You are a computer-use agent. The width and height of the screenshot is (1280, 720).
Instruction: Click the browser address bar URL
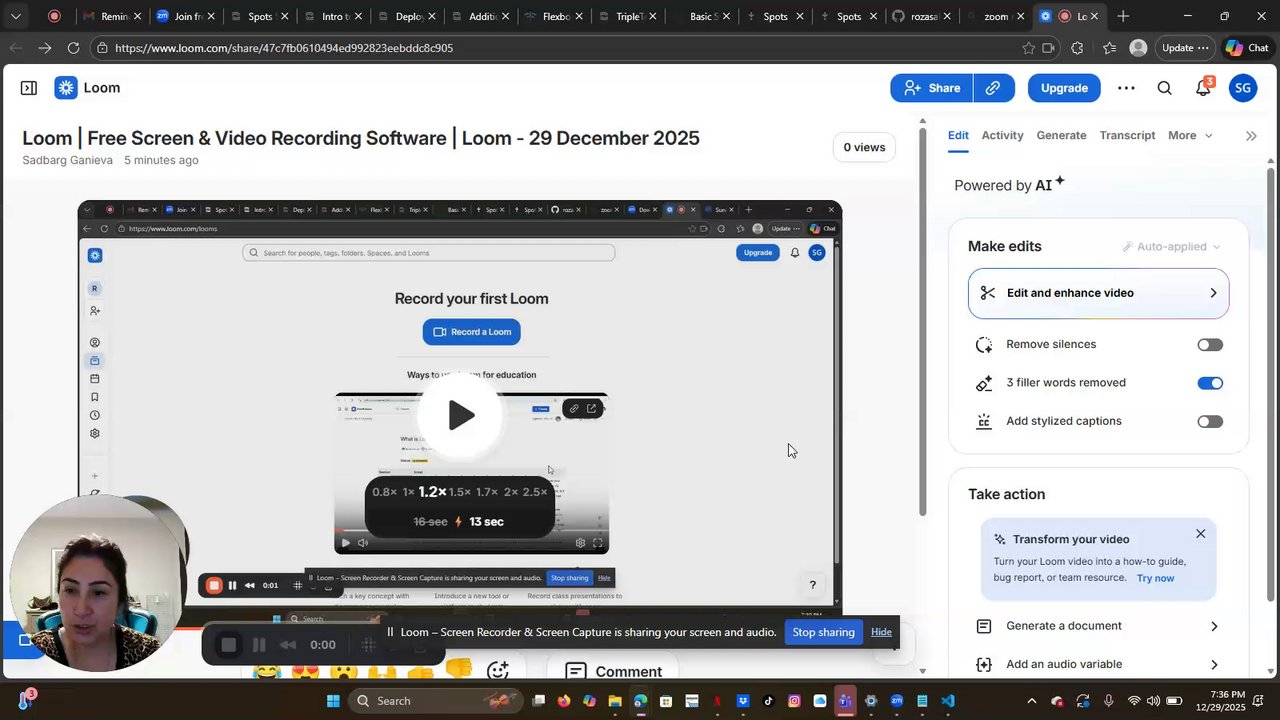click(x=284, y=47)
